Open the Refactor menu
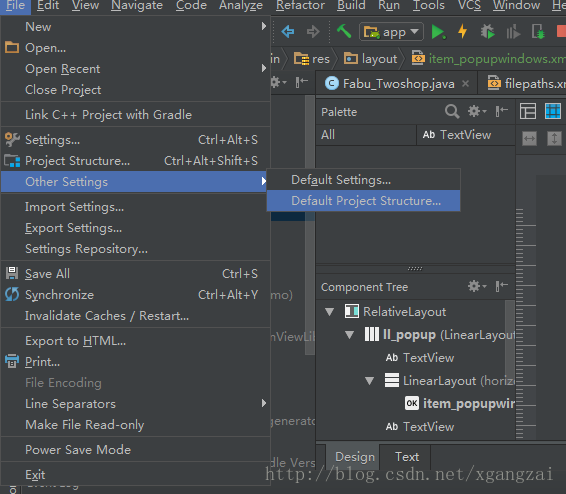The width and height of the screenshot is (566, 494). 300,5
